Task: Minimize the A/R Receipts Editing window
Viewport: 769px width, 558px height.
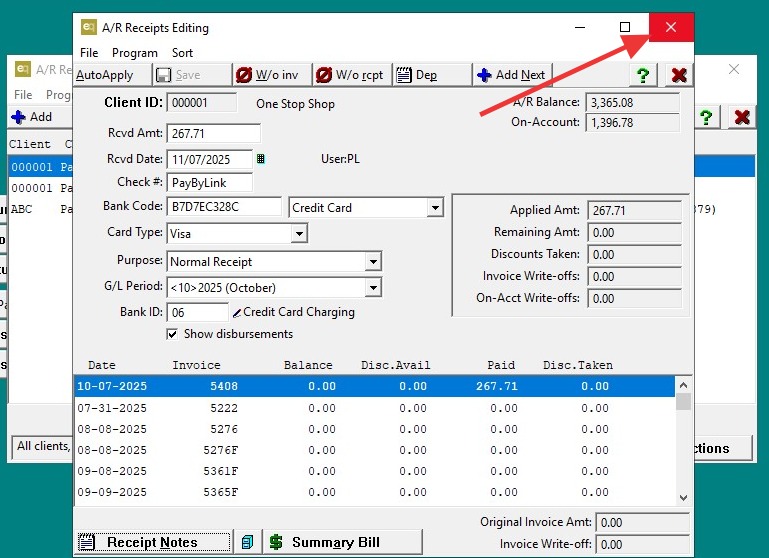Action: coord(580,27)
